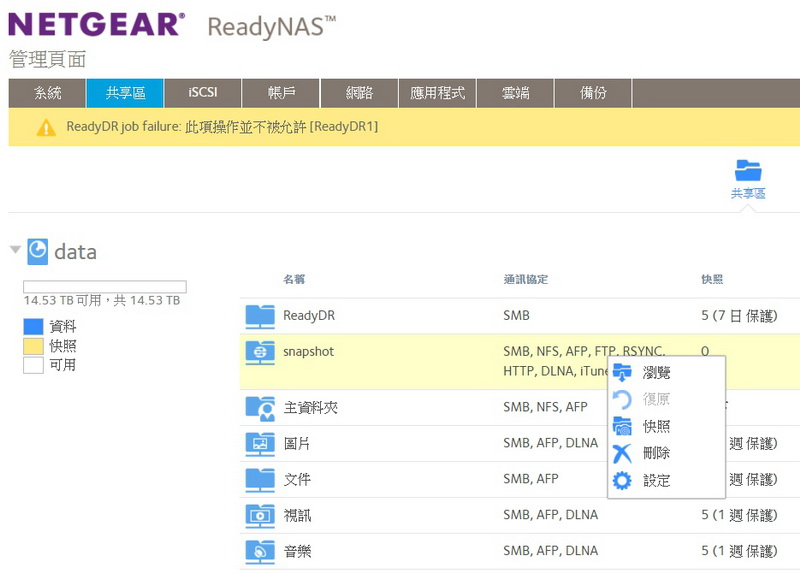This screenshot has height=574, width=800.
Task: Click the ReadyDR share folder icon
Action: [x=260, y=316]
